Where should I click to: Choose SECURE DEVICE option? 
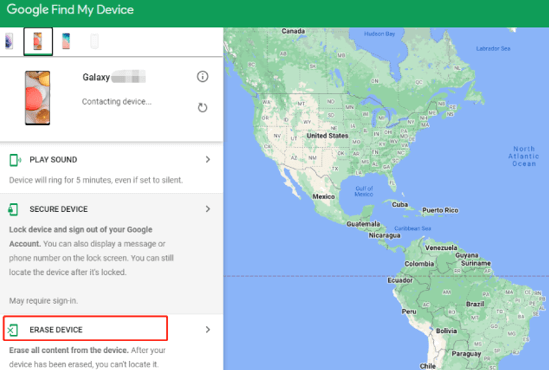click(x=58, y=209)
